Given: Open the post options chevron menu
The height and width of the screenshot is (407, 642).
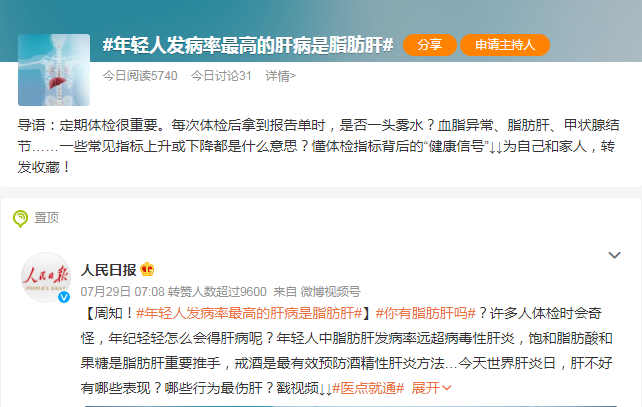Looking at the screenshot, I should click(x=614, y=255).
